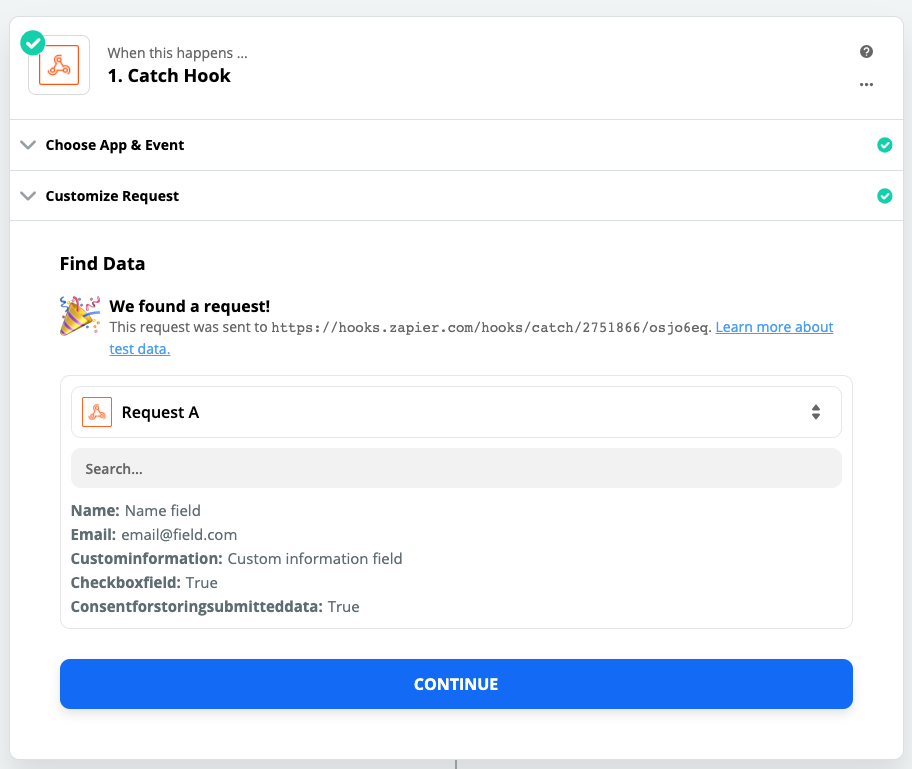
Task: Open the help question mark icon
Action: point(866,52)
